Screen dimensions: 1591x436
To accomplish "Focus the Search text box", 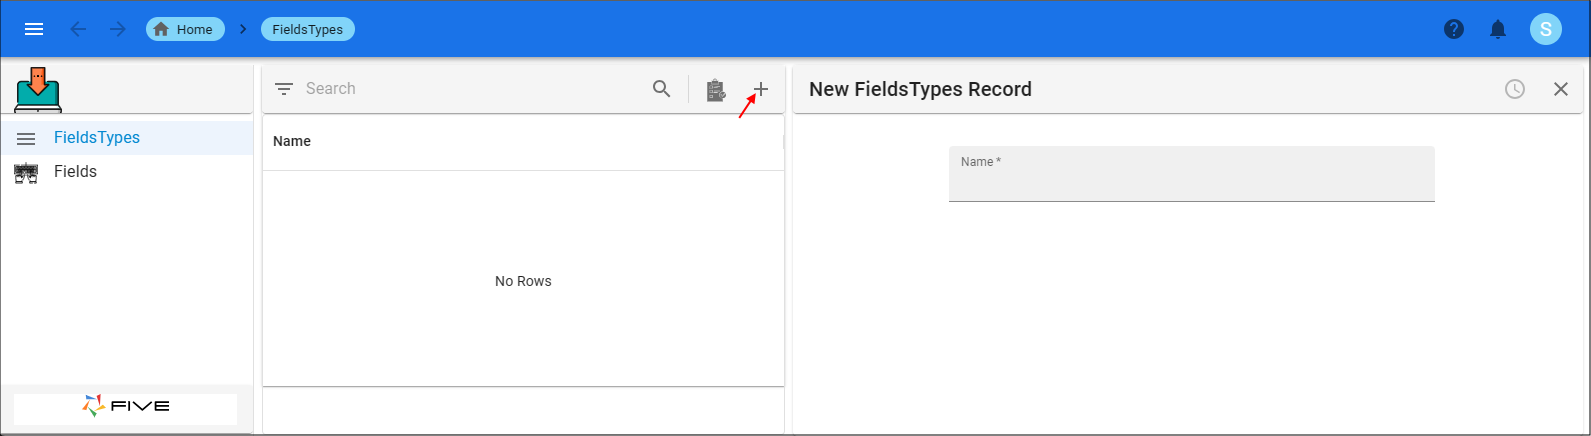I will coord(470,89).
